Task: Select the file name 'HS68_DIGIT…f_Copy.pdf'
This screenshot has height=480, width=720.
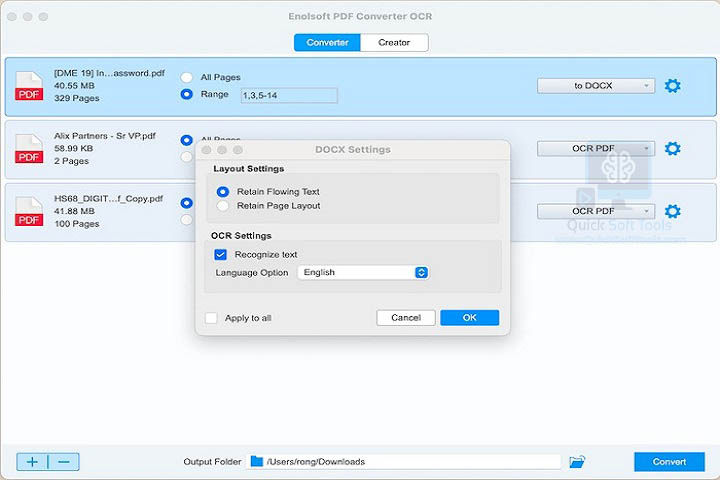Action: point(108,198)
